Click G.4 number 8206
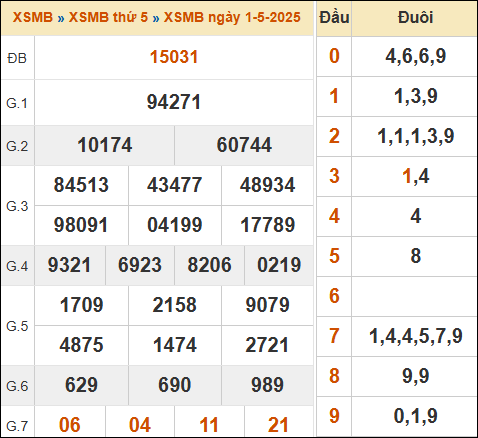 point(209,265)
